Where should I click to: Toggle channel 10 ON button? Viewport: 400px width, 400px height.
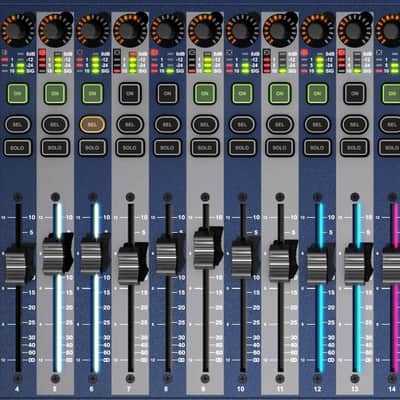pos(242,94)
